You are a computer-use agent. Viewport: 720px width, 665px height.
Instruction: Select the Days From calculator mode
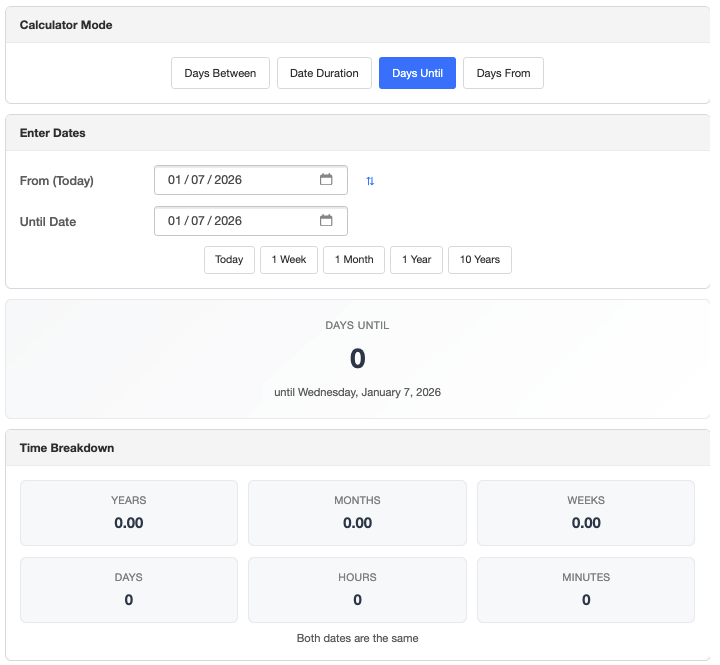[x=503, y=73]
